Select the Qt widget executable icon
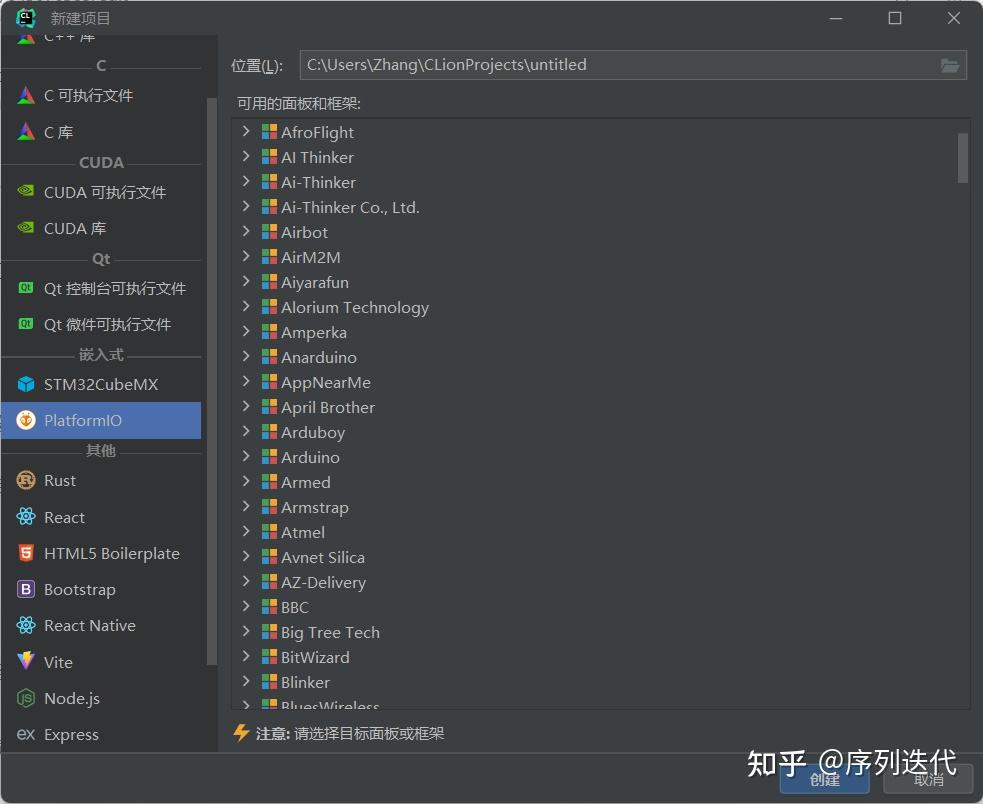This screenshot has height=804, width=983. [26, 324]
